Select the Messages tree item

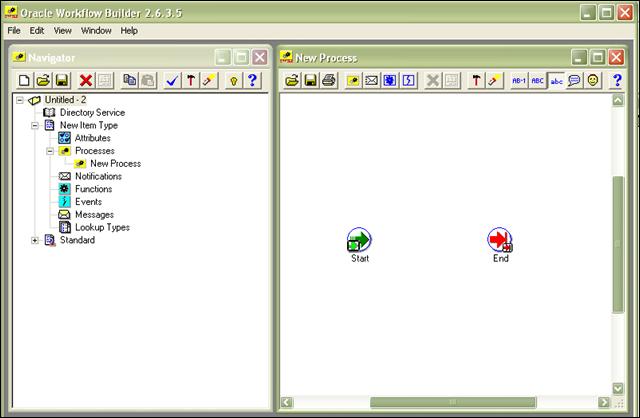tap(94, 214)
